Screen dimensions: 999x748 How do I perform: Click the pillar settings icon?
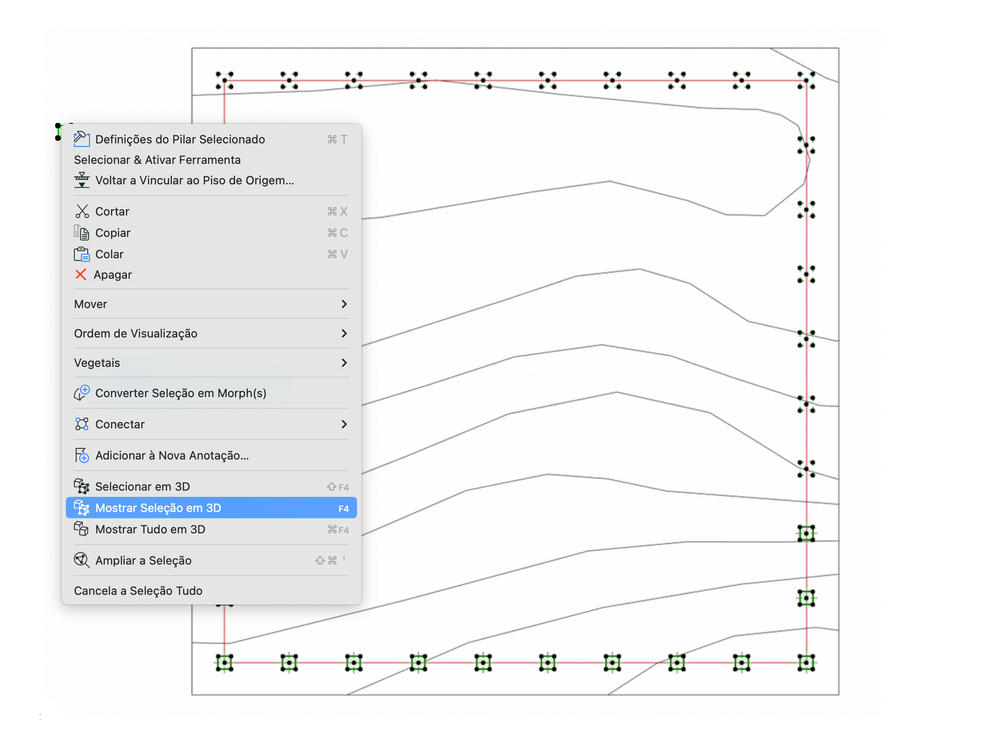[x=82, y=138]
